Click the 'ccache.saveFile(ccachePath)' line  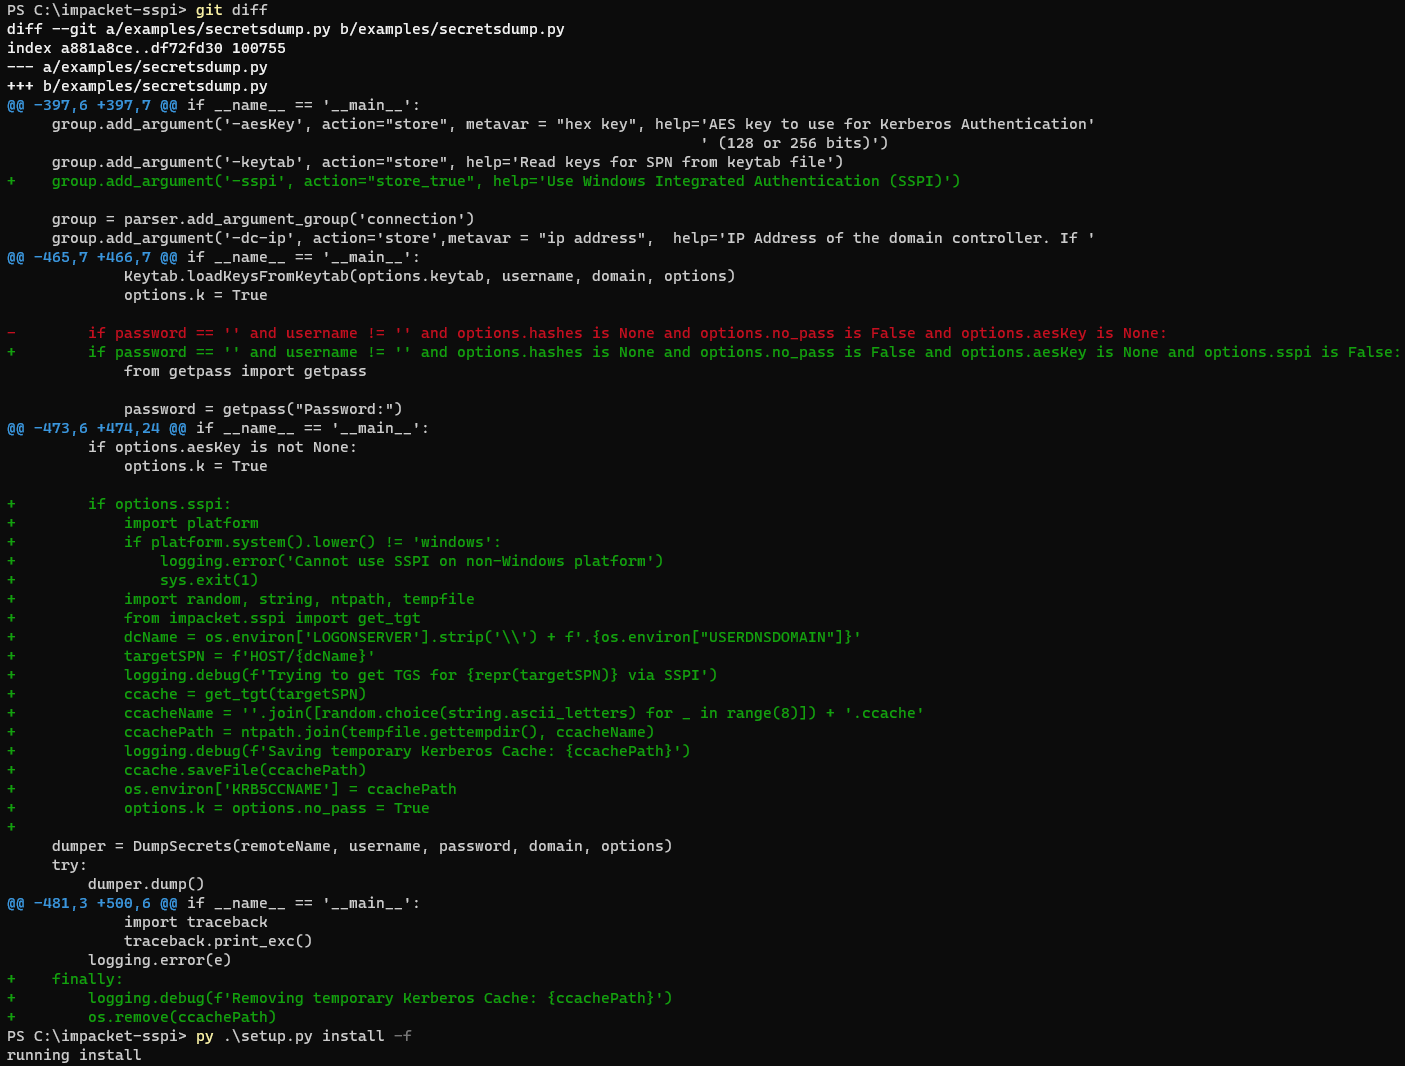[244, 770]
